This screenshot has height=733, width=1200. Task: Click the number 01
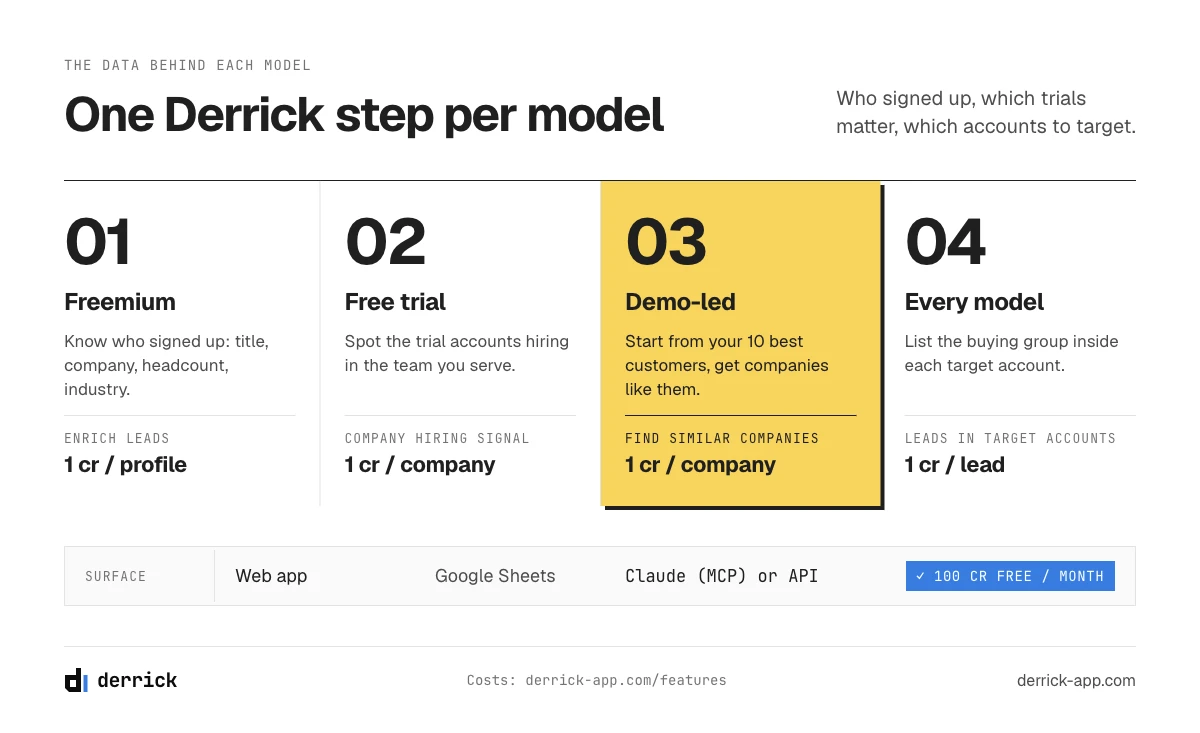98,242
